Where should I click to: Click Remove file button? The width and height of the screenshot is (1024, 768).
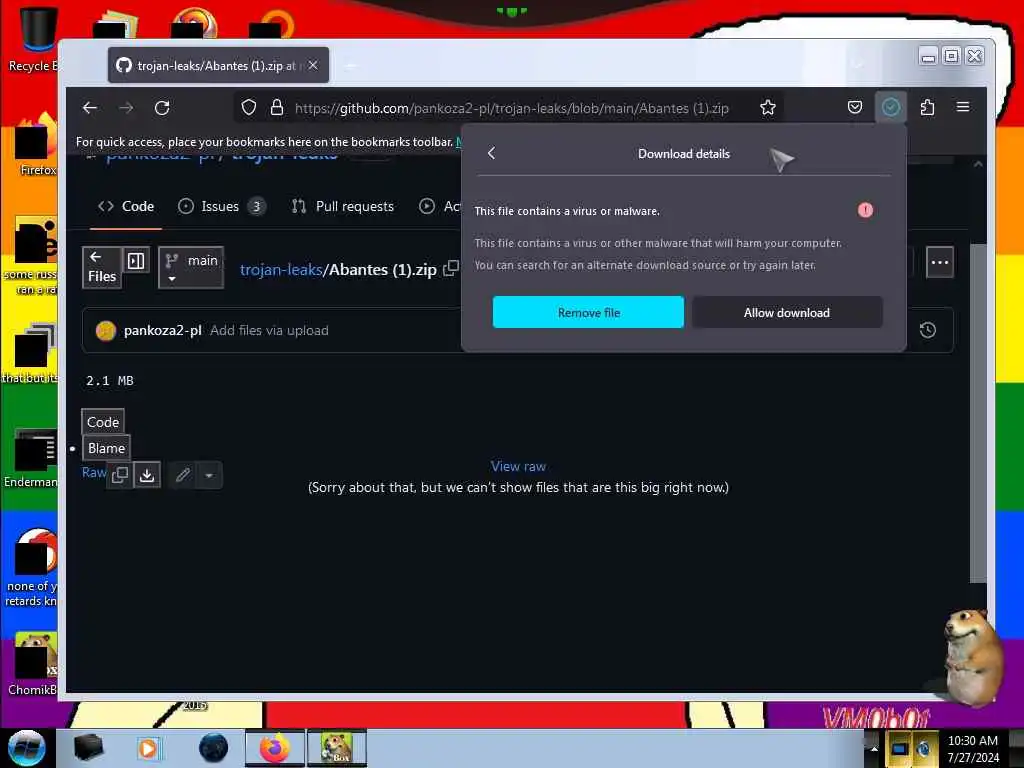(588, 312)
